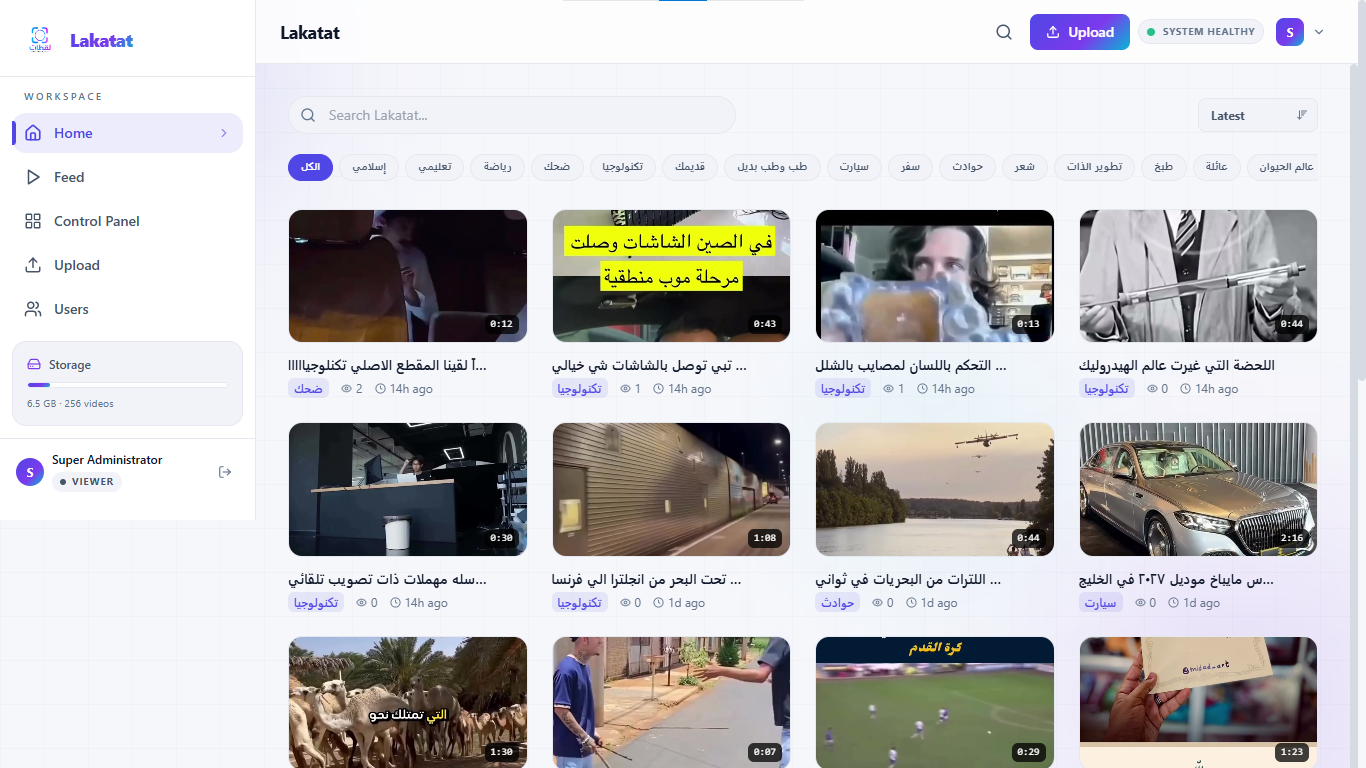Click the Home sidebar item label

[x=73, y=133]
